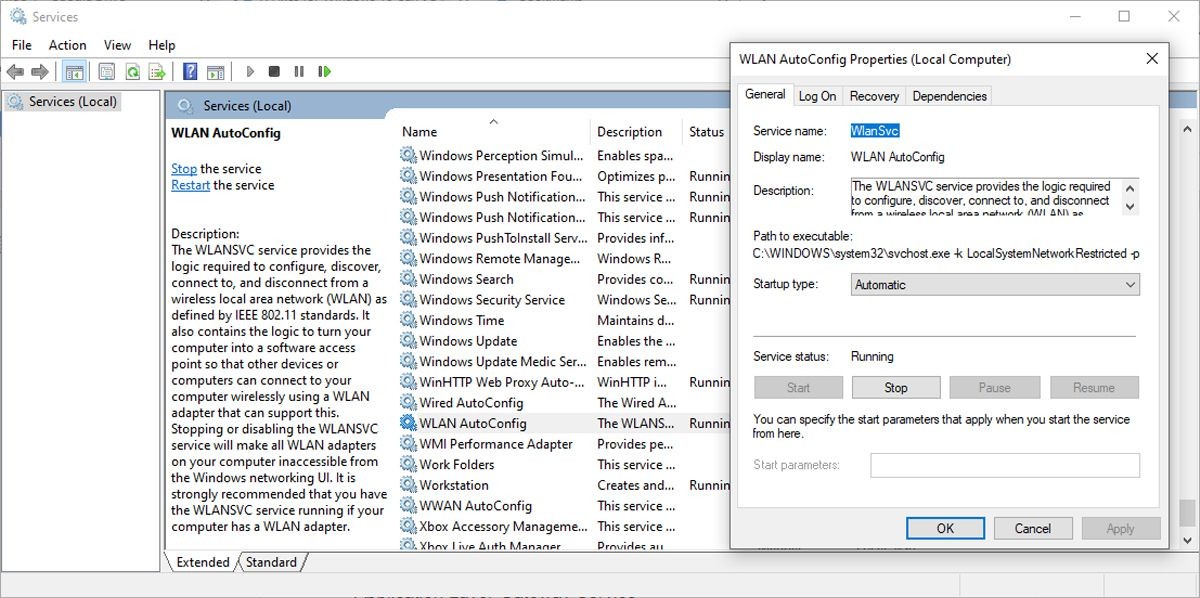Switch to the Standard view tab
Viewport: 1200px width, 598px height.
271,562
